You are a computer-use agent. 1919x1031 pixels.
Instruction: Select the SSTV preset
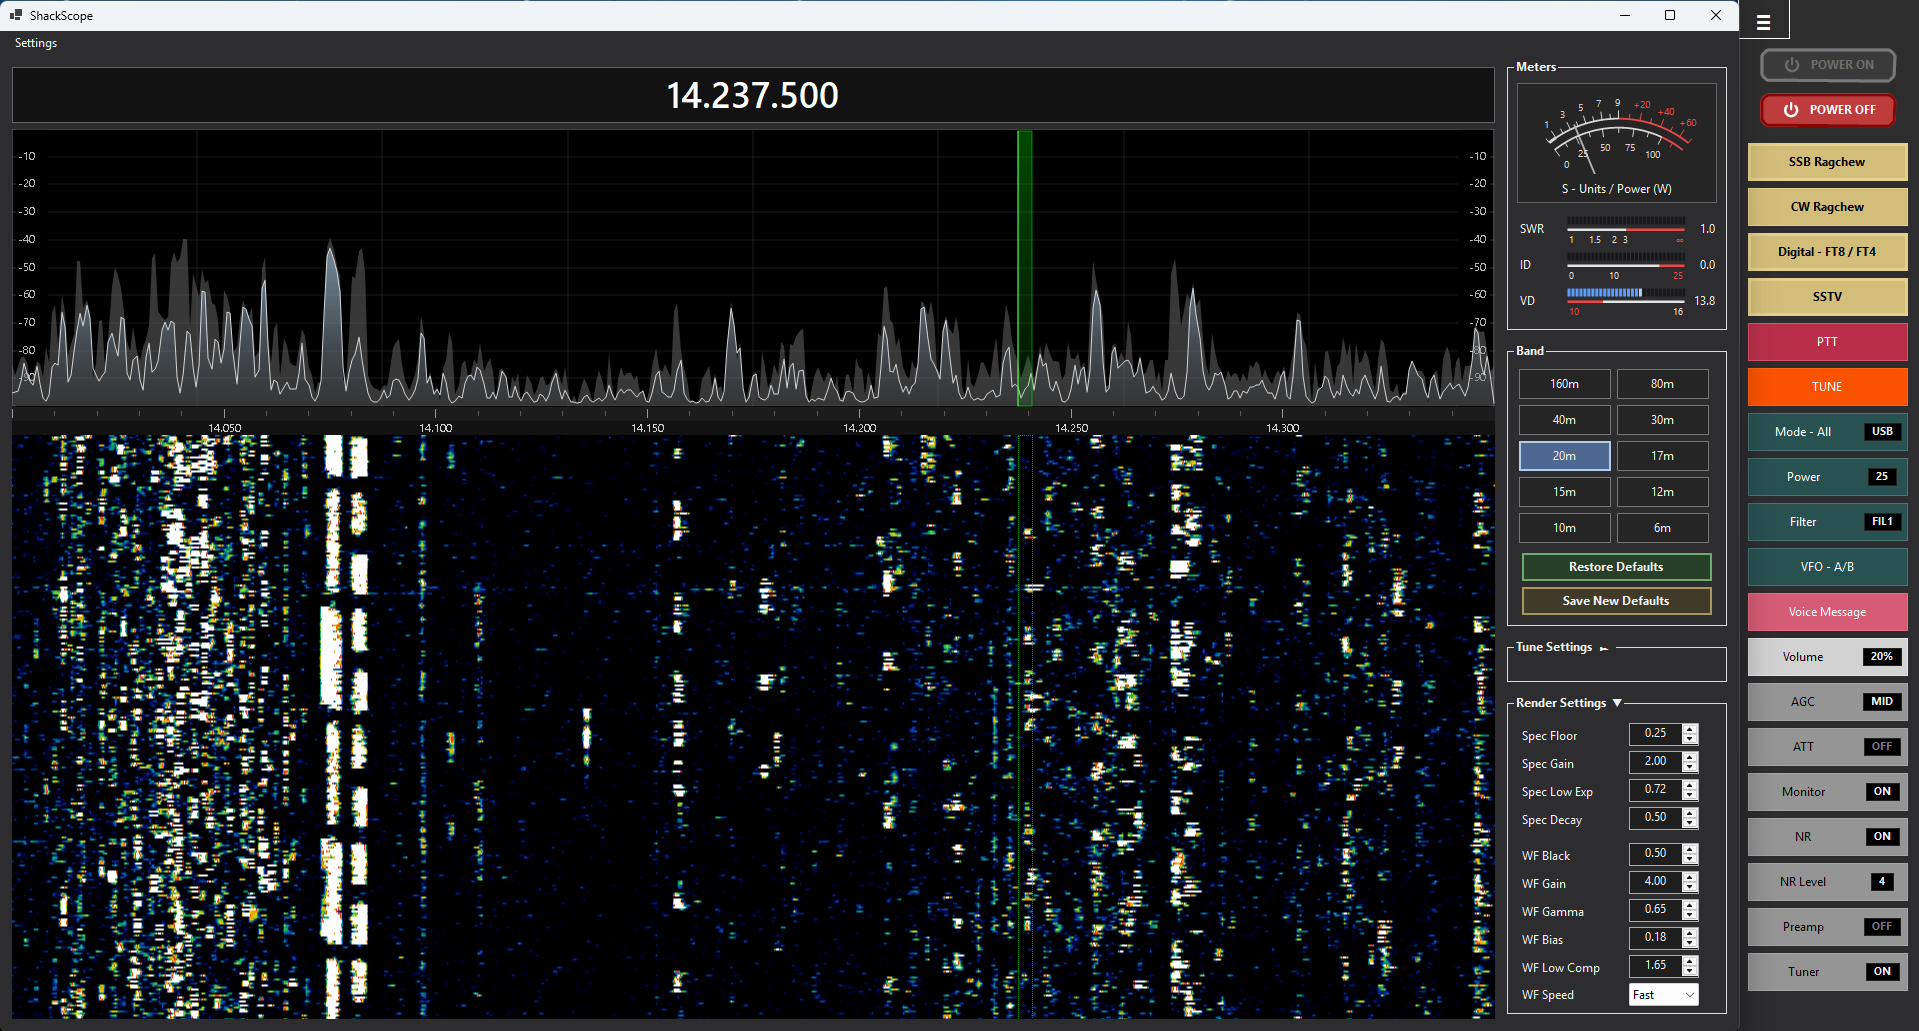(x=1827, y=297)
